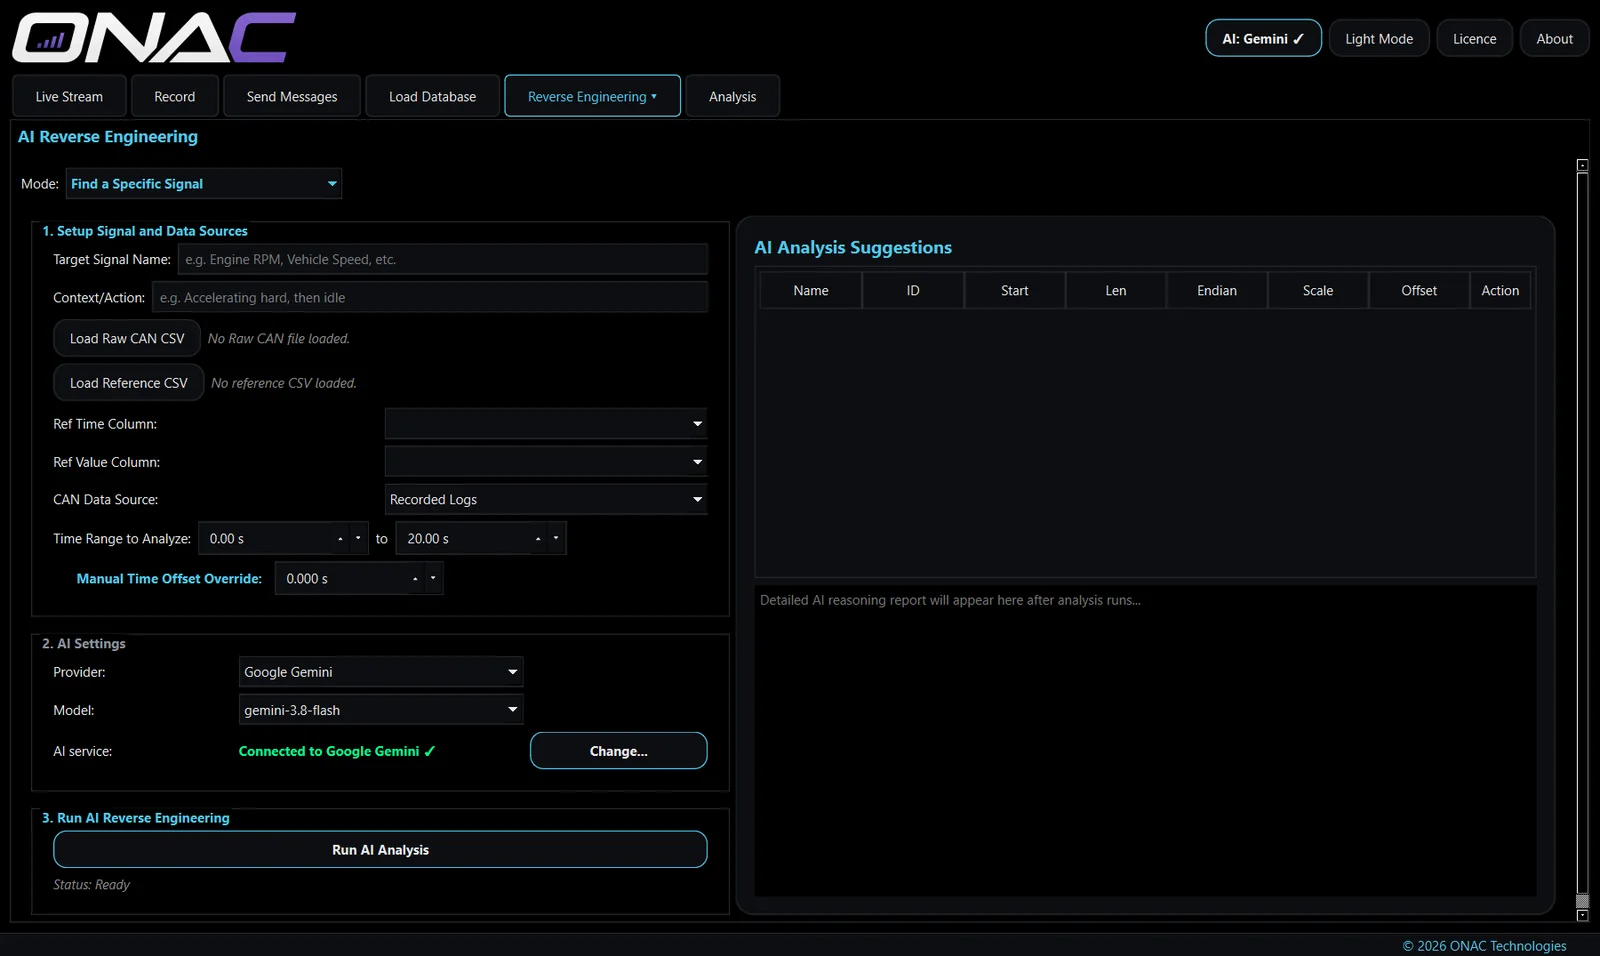Click the Action column header
Screen dimensions: 1600x956
coord(1500,291)
